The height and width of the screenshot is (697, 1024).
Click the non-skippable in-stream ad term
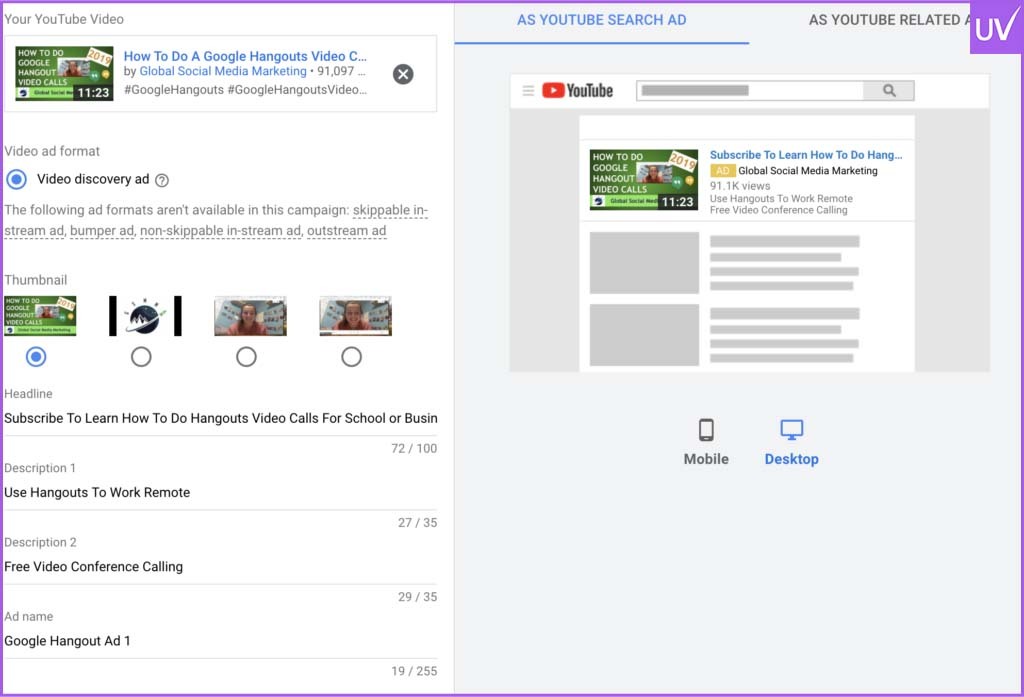[221, 231]
